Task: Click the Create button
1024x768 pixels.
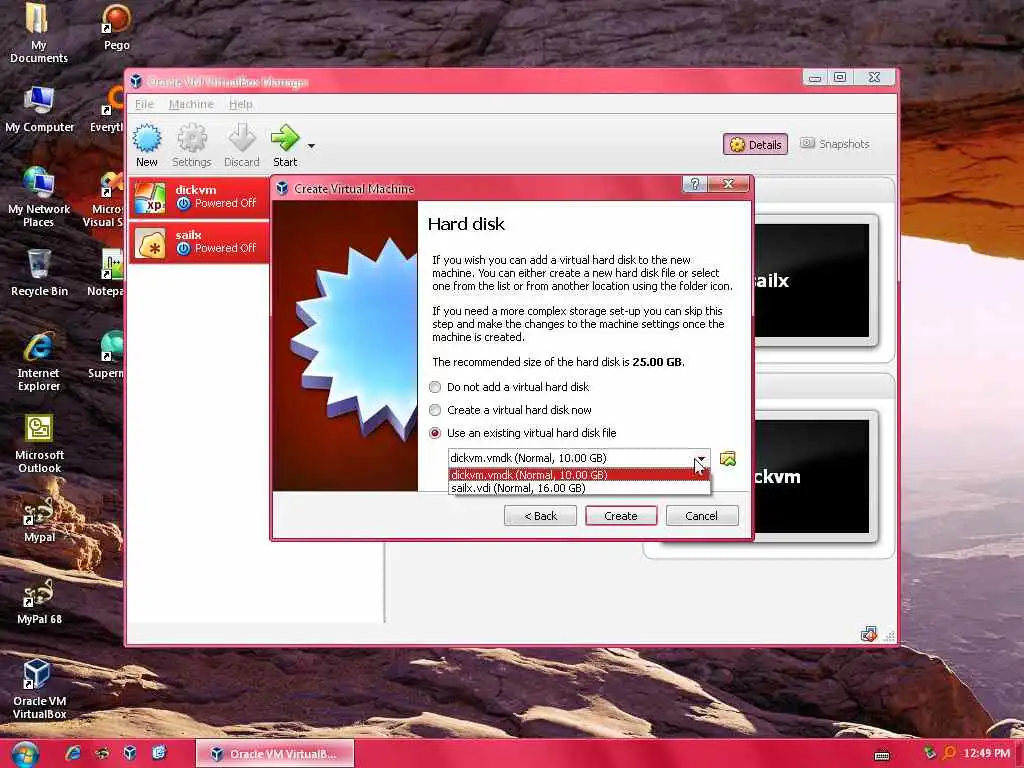Action: point(621,516)
